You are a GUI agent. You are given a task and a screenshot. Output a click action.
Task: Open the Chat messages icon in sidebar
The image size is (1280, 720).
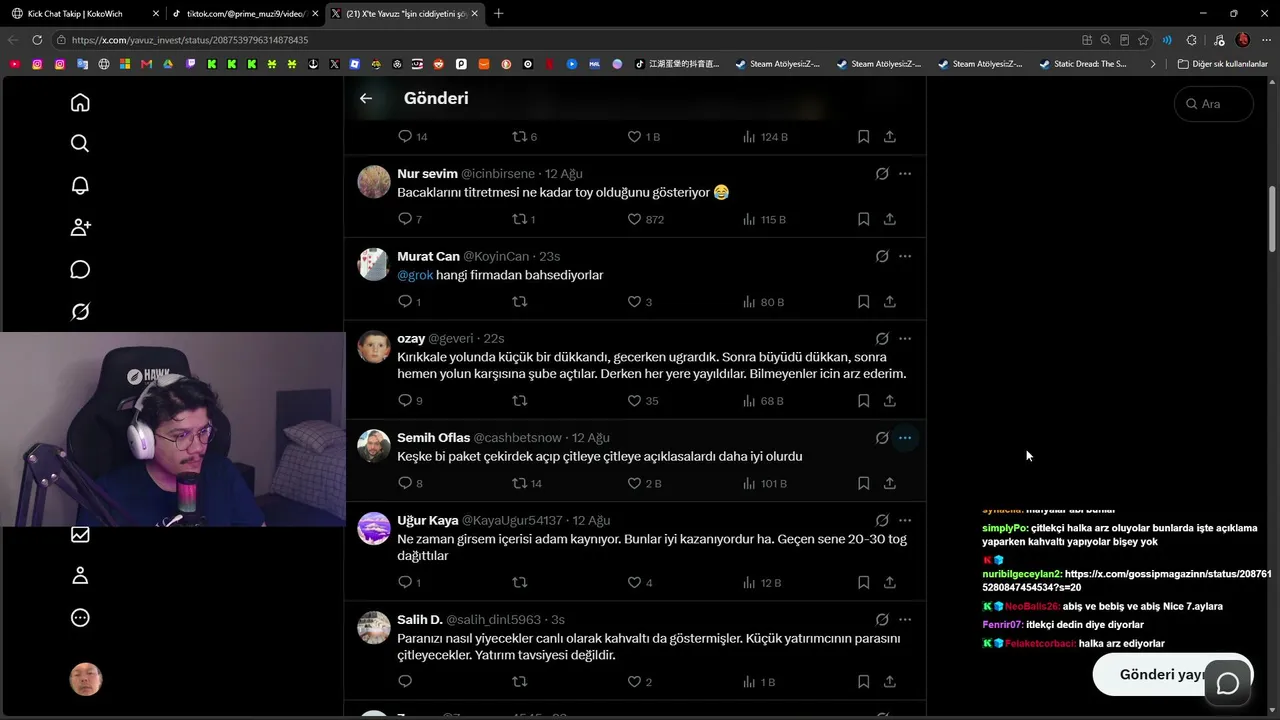tap(80, 270)
